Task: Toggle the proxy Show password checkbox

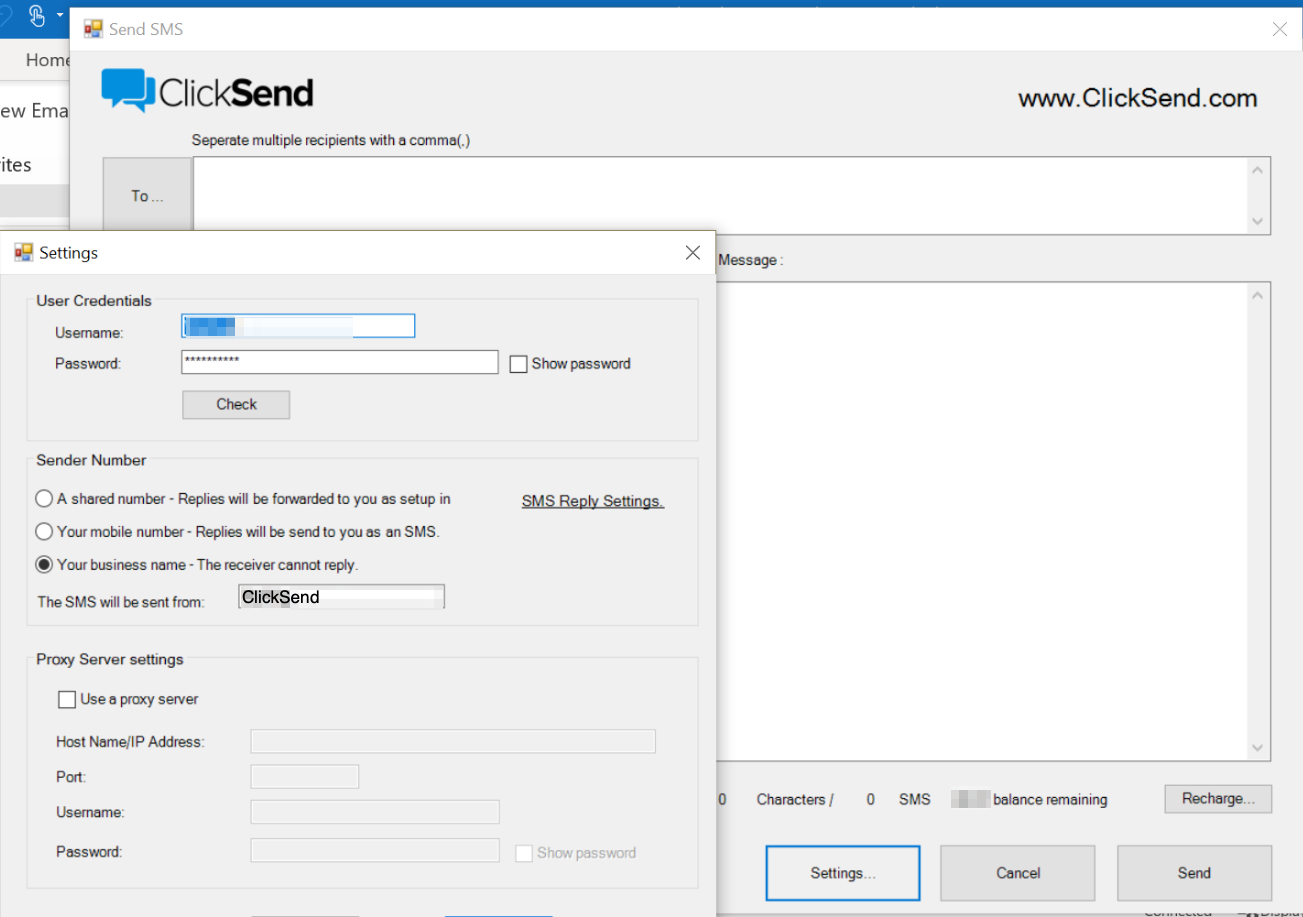Action: coord(524,853)
